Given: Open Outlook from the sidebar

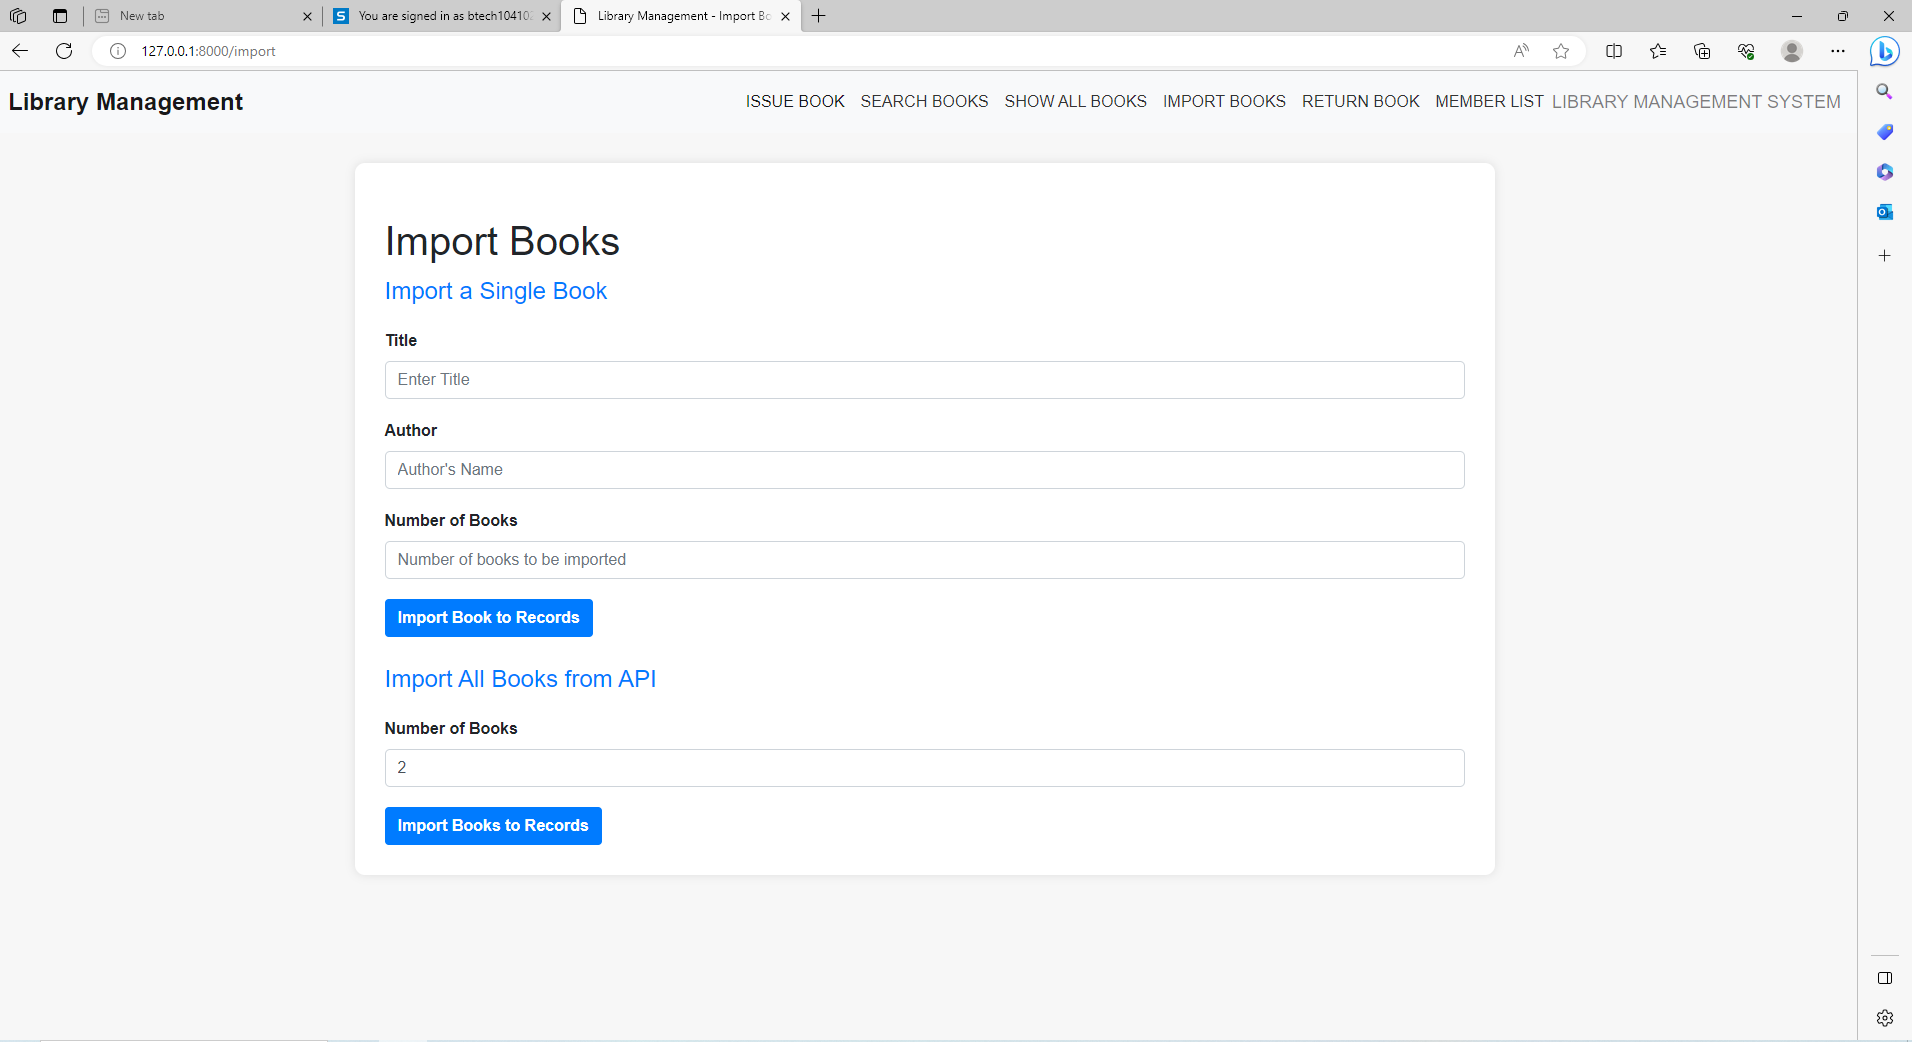Looking at the screenshot, I should [1884, 211].
